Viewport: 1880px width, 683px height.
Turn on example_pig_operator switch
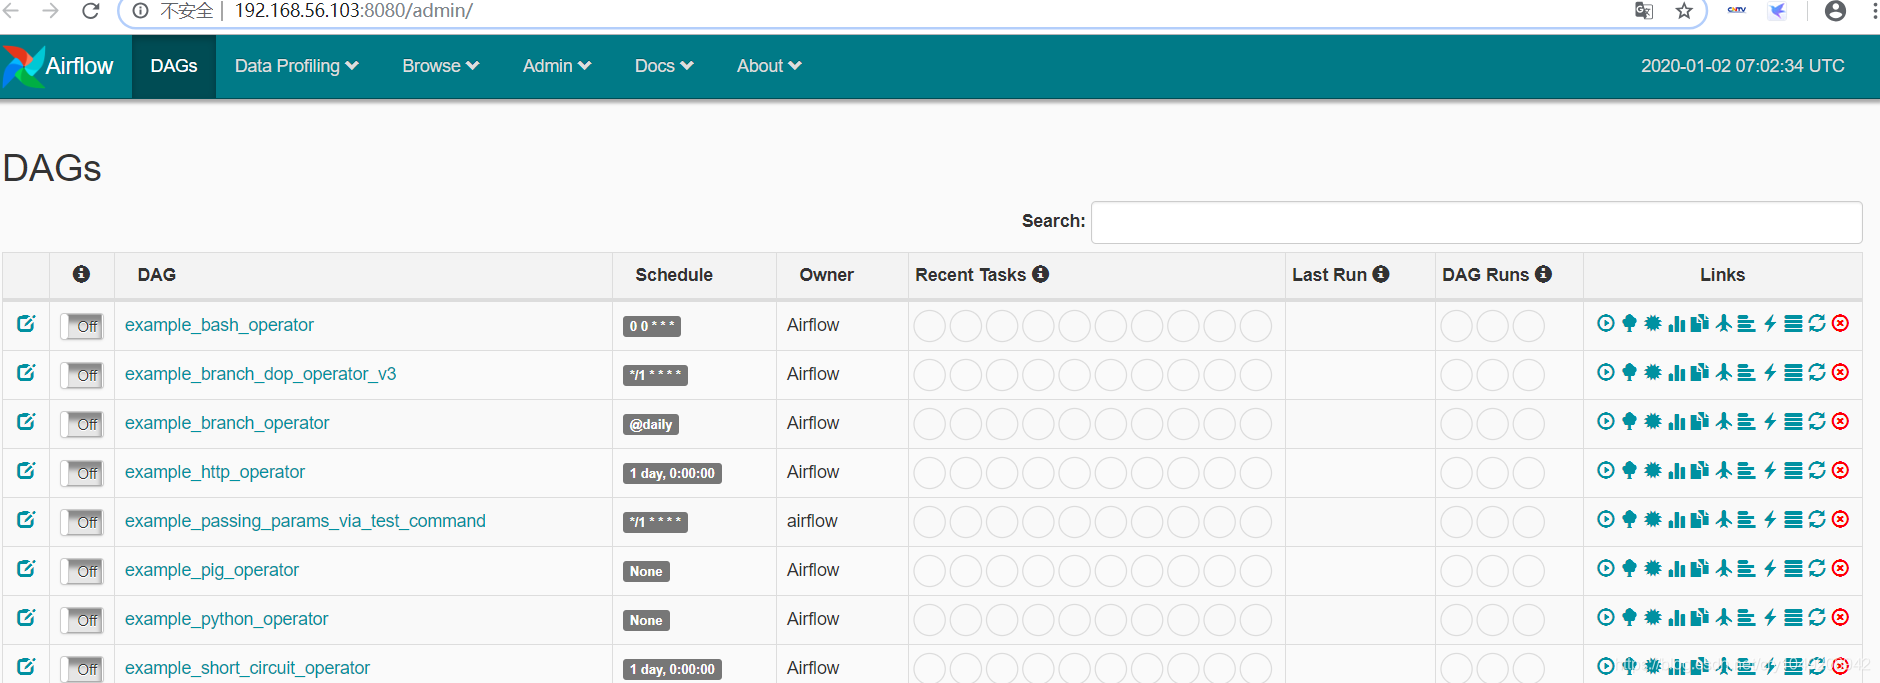[82, 571]
